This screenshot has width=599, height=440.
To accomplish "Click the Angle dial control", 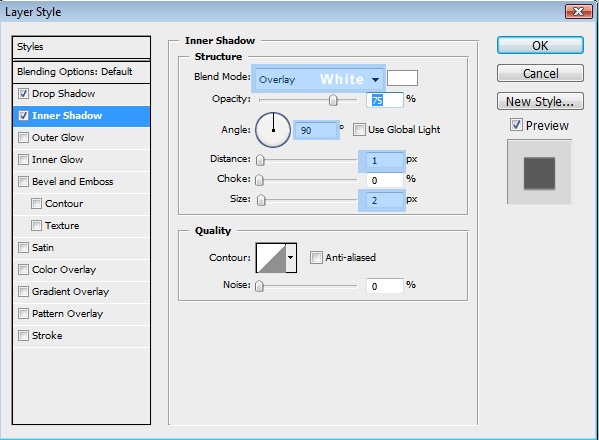I will point(273,130).
